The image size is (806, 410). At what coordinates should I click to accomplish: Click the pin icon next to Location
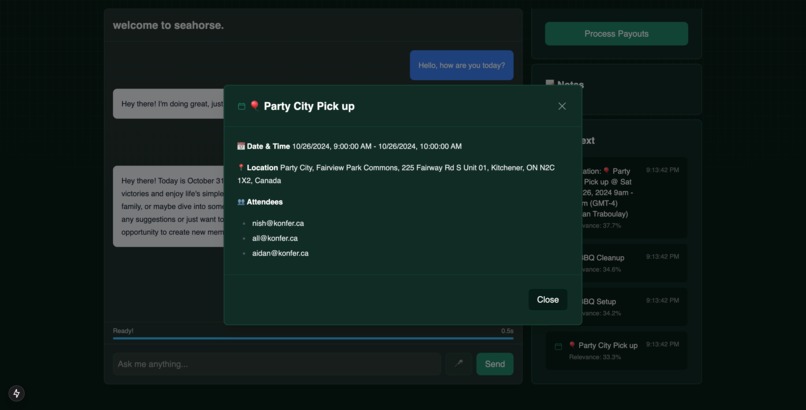[x=241, y=167]
